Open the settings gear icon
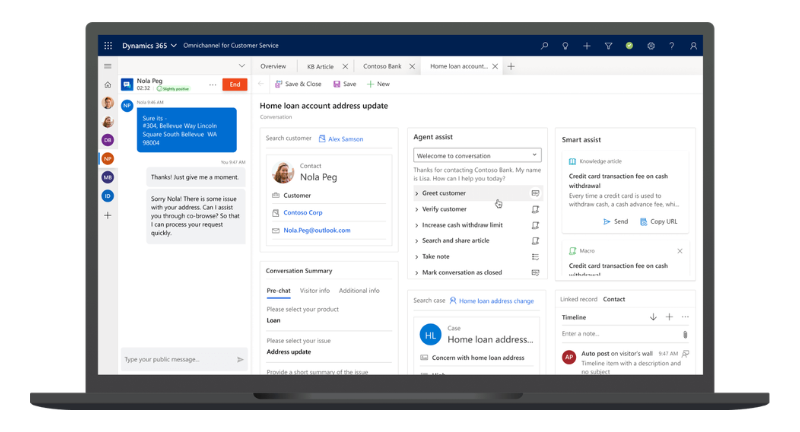This screenshot has width=800, height=432. [651, 45]
